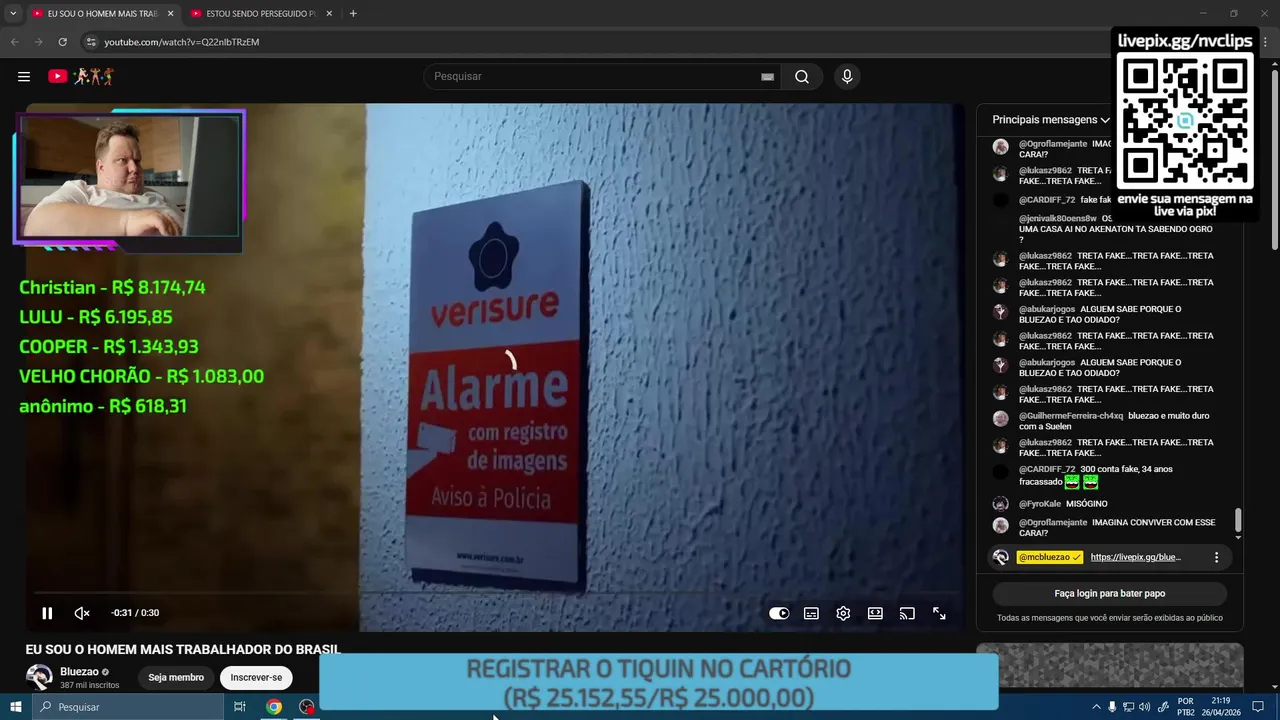Expand the Principais mensagens chat dropdown
Image resolution: width=1280 pixels, height=720 pixels.
1051,120
